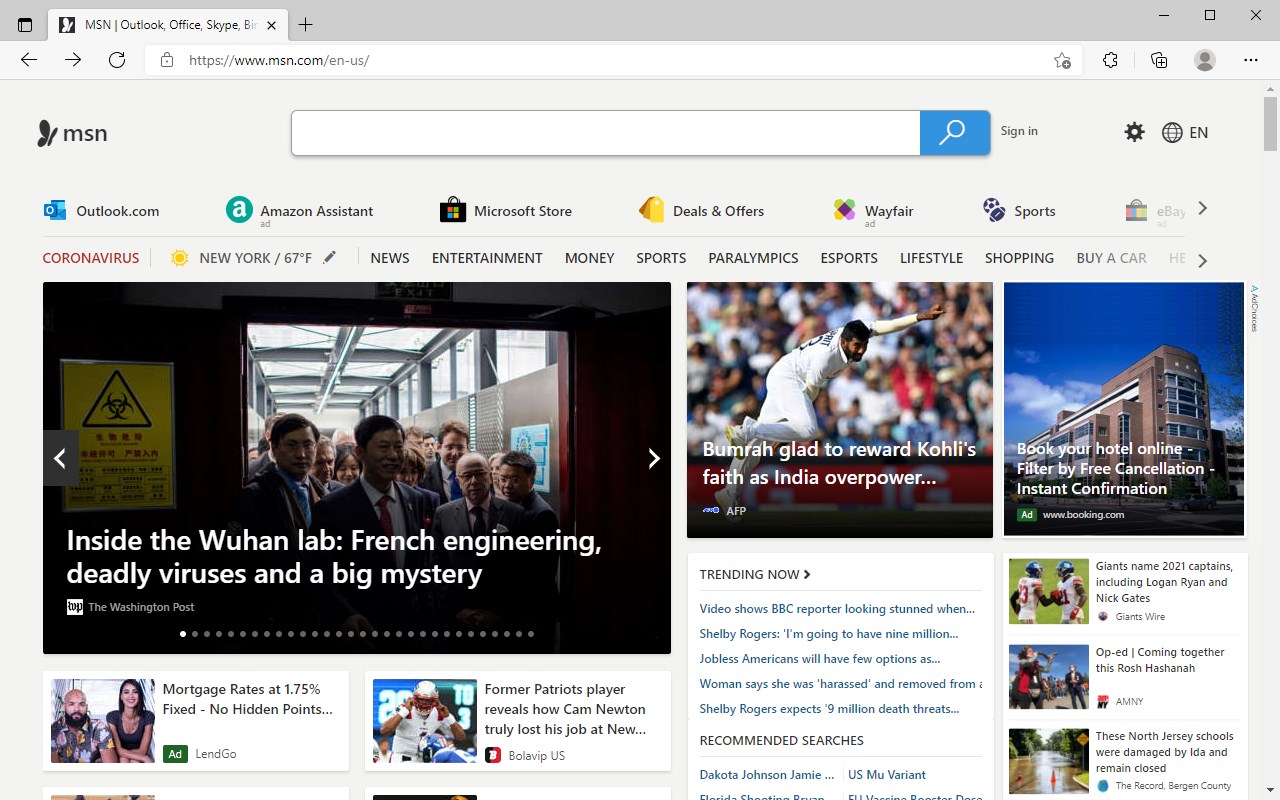Open a new tab with plus button
1280x800 pixels.
click(x=305, y=25)
